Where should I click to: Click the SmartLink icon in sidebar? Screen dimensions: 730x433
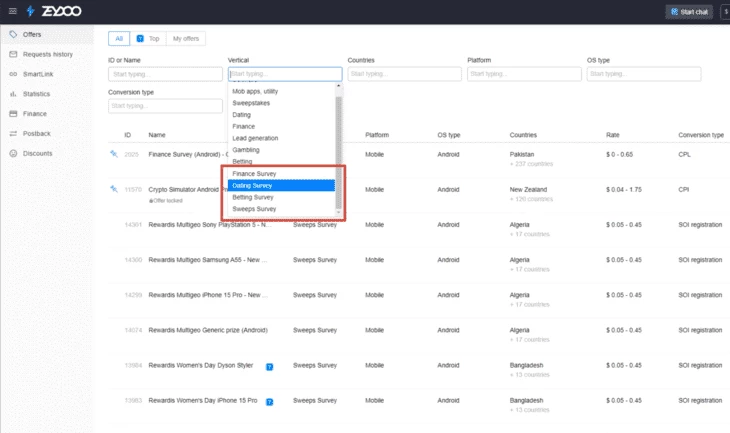(13, 74)
